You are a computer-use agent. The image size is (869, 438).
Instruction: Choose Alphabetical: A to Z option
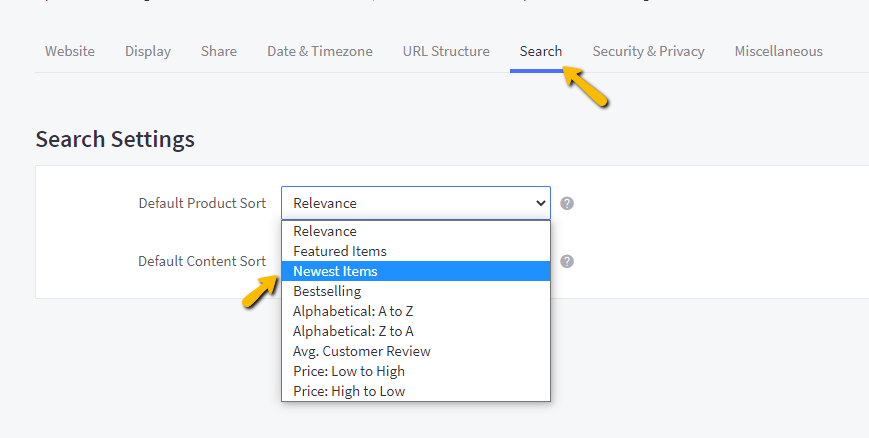[416, 311]
